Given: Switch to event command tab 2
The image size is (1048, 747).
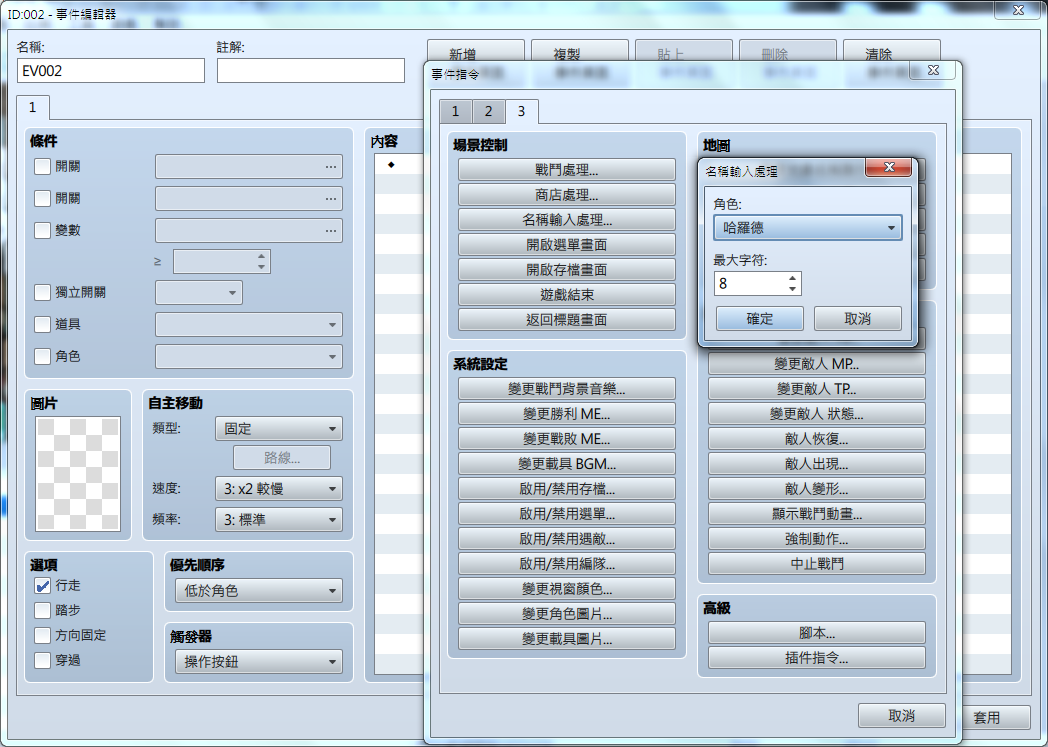Looking at the screenshot, I should [x=488, y=112].
